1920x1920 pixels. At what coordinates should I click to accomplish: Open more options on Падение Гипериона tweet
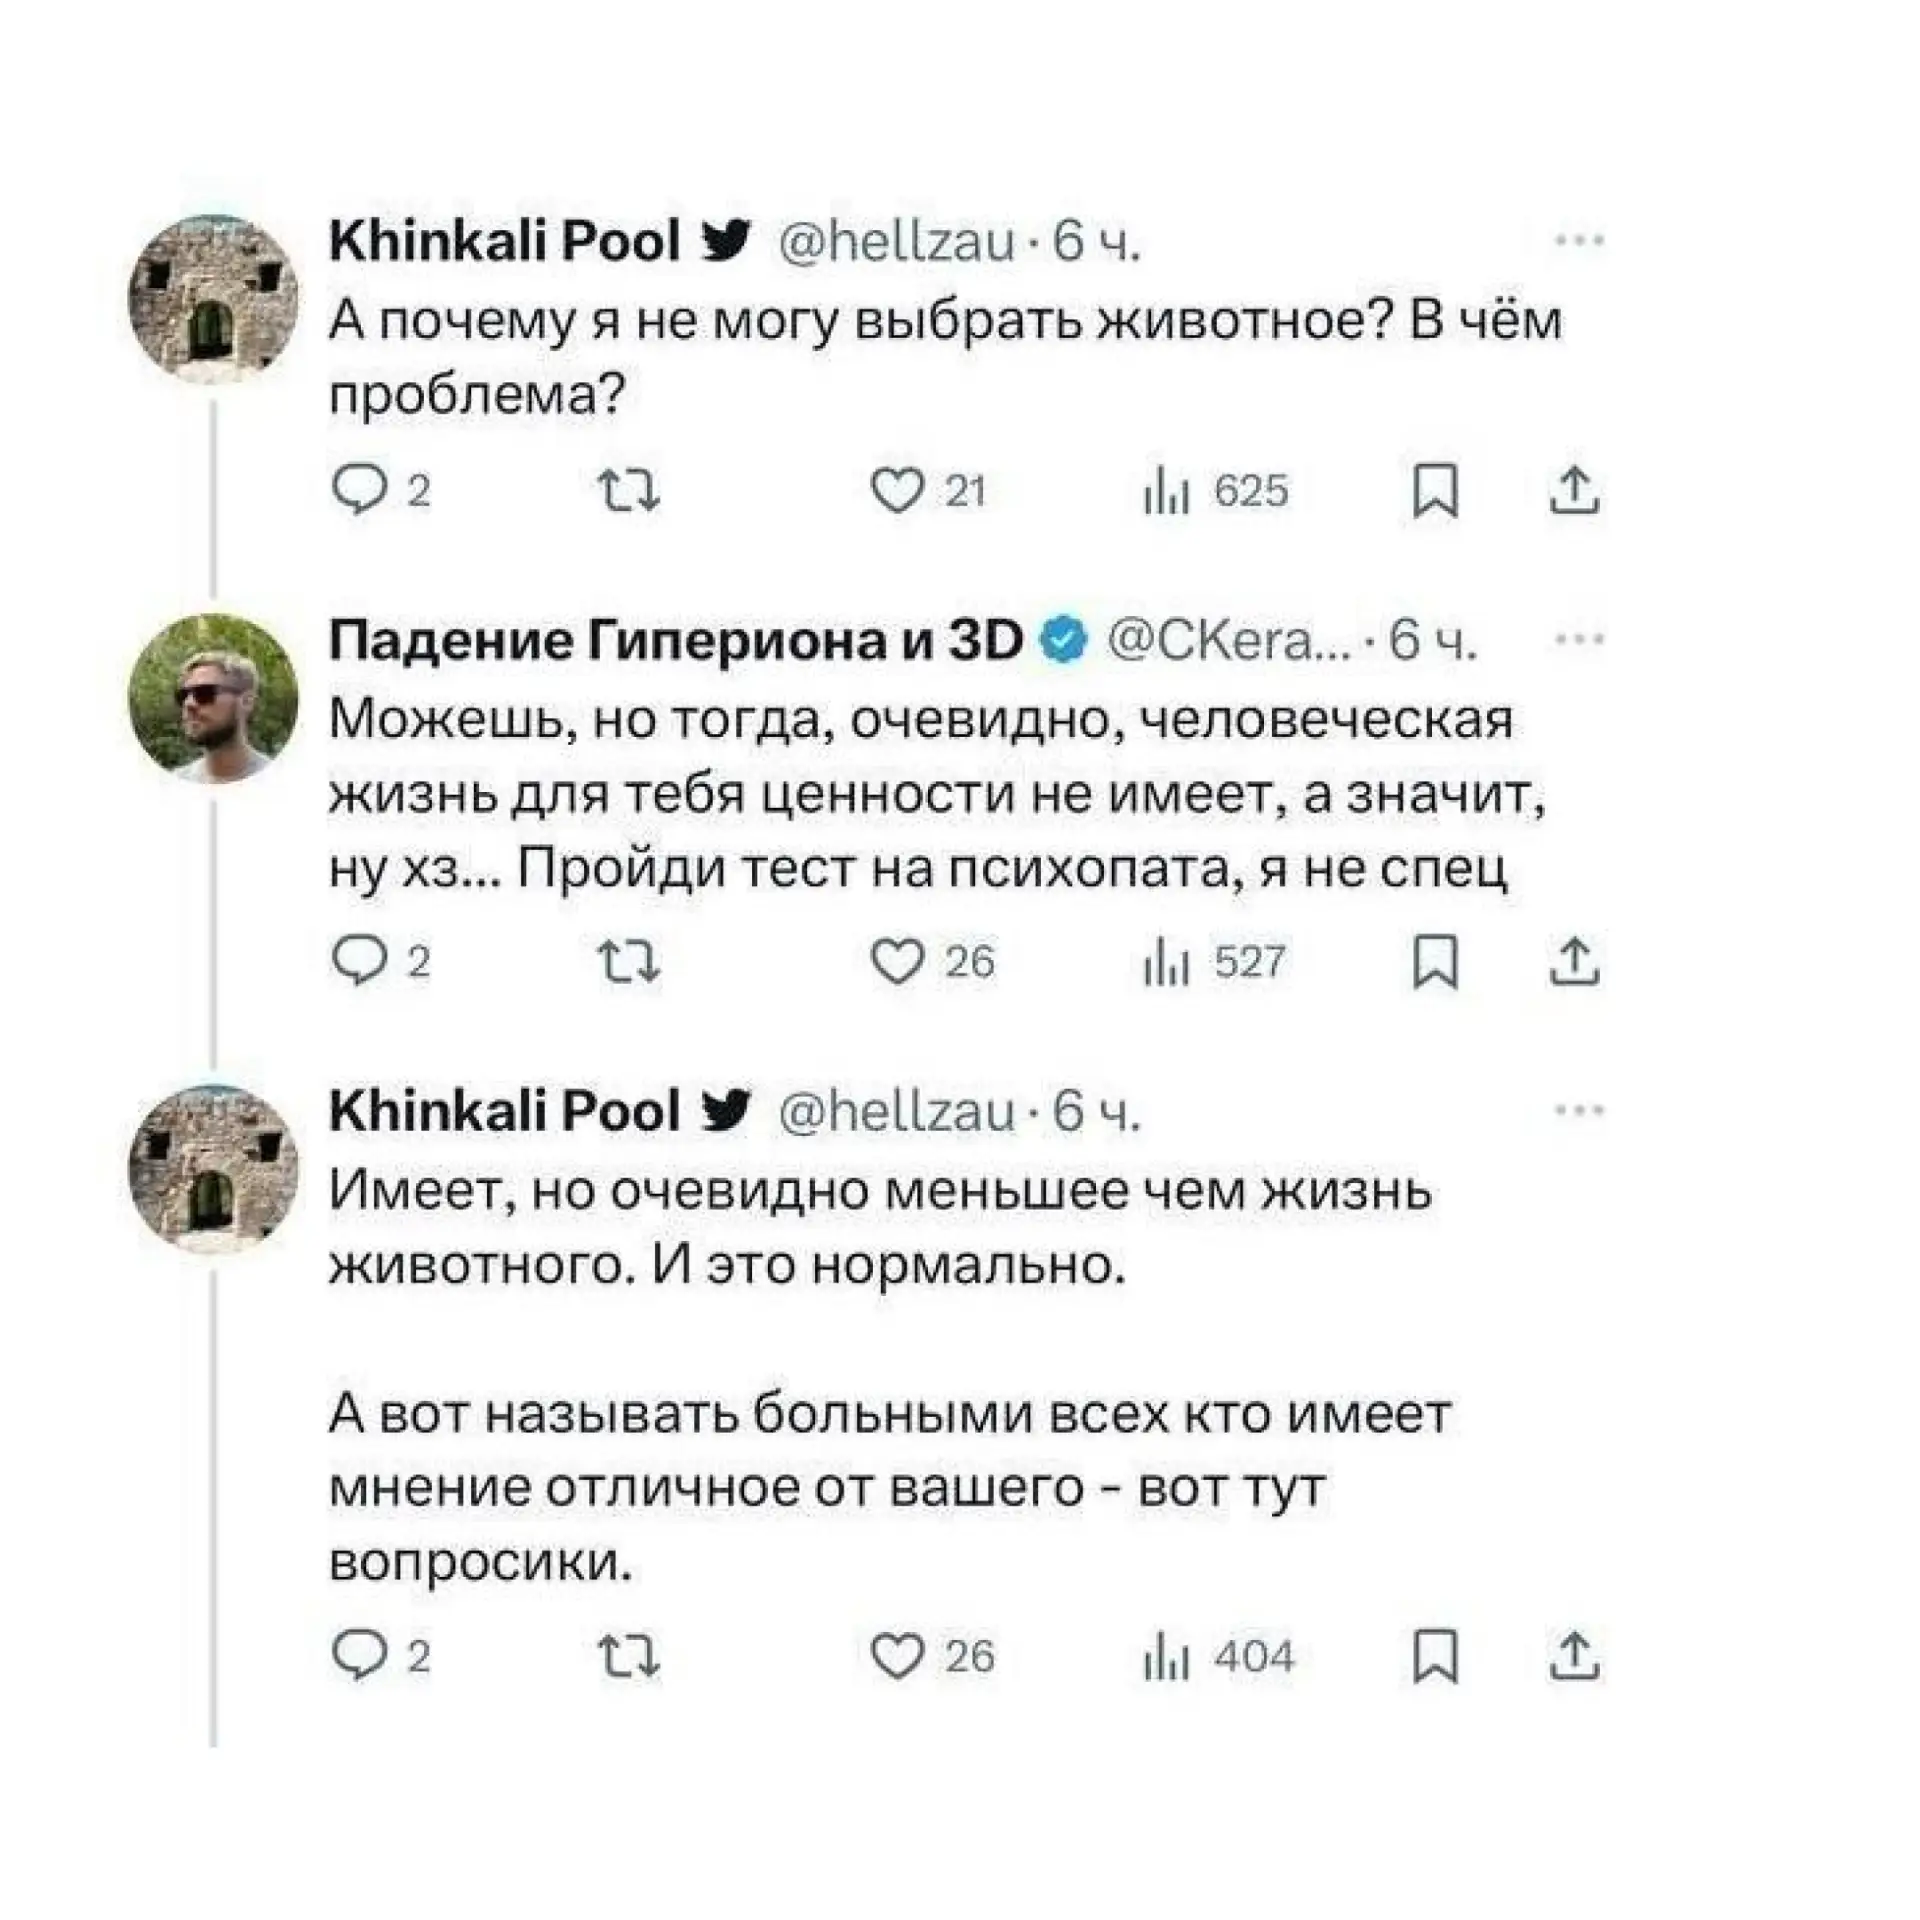[1580, 638]
